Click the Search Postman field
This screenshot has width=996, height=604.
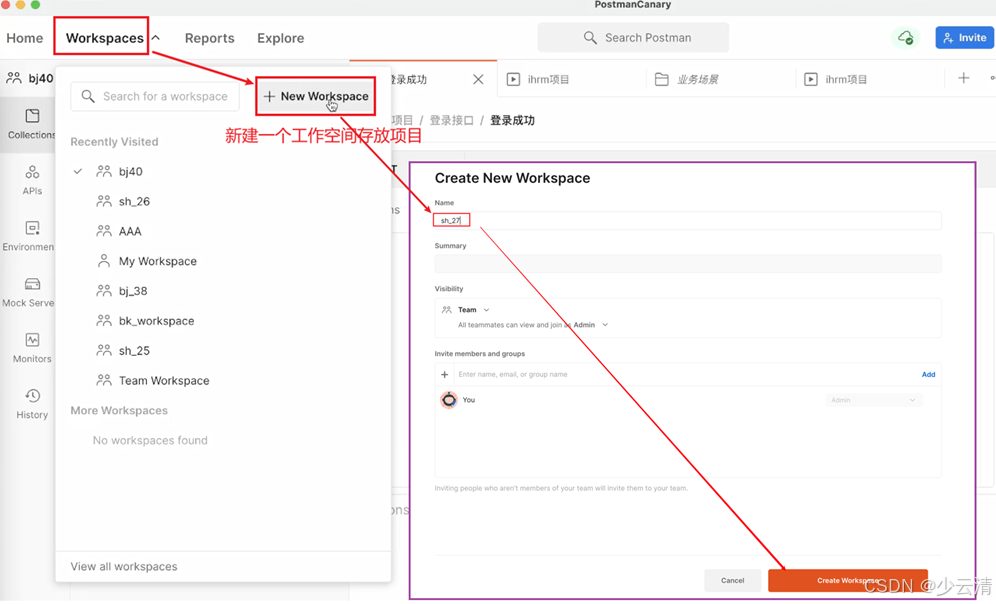(633, 37)
